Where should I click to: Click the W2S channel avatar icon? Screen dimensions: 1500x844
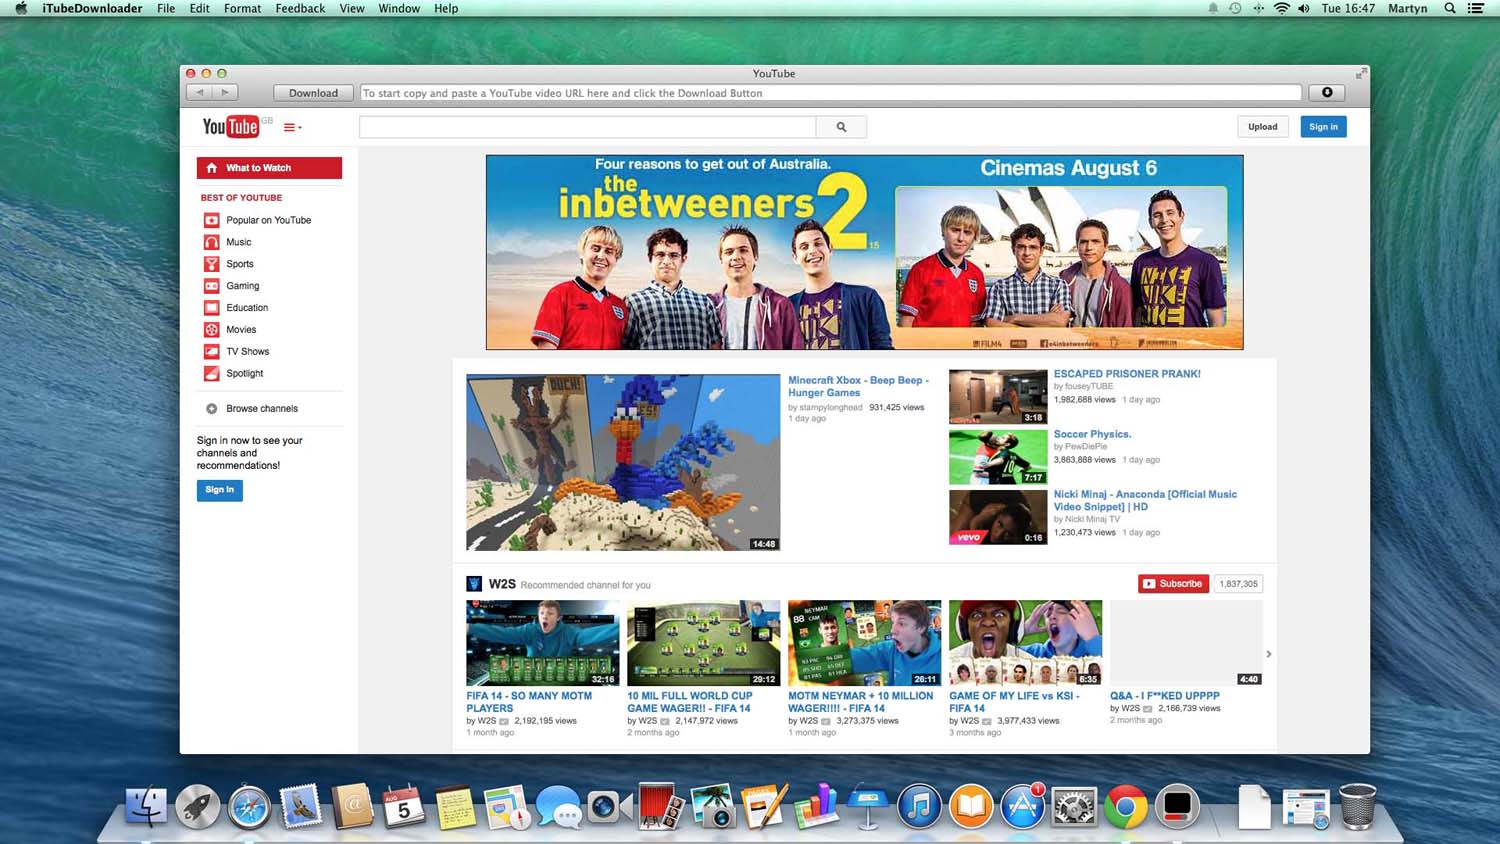pyautogui.click(x=474, y=584)
